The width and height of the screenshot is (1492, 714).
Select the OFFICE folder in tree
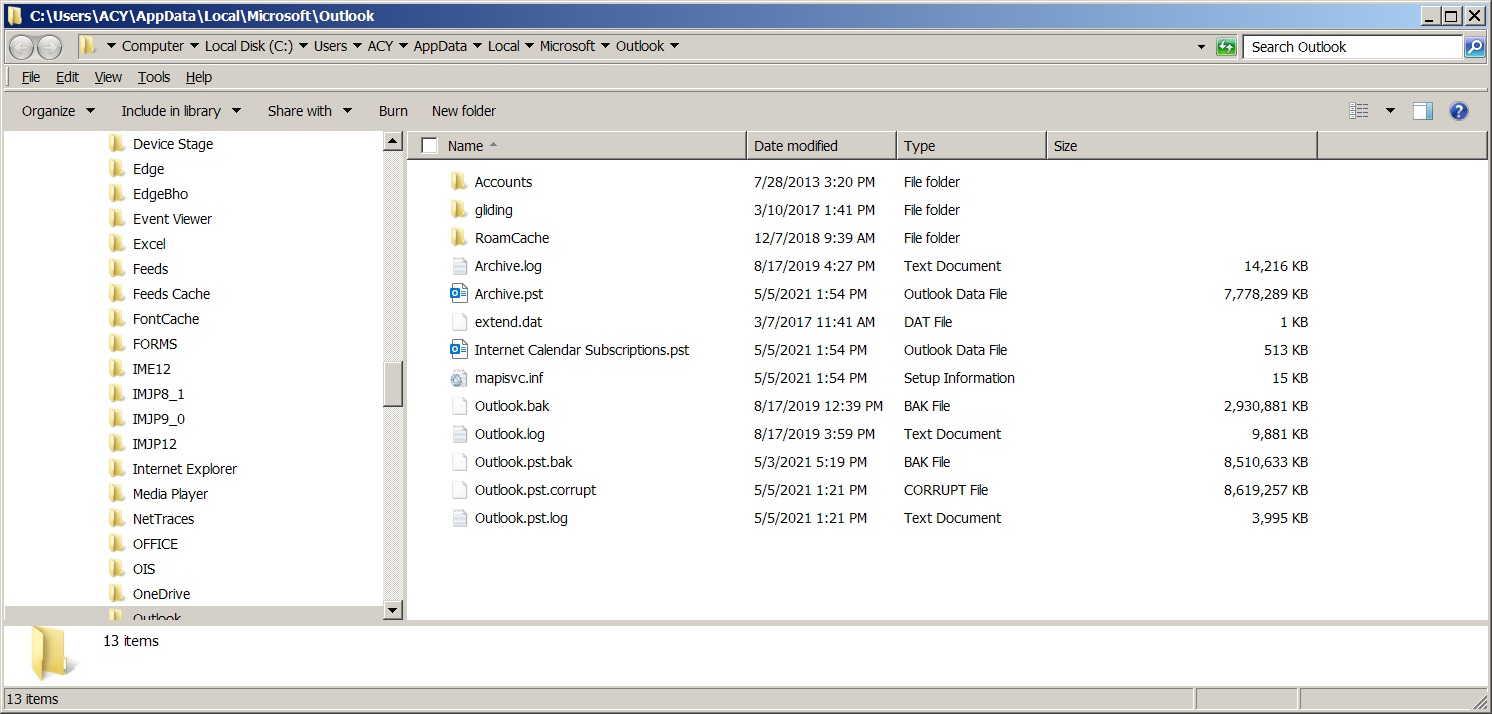point(155,544)
